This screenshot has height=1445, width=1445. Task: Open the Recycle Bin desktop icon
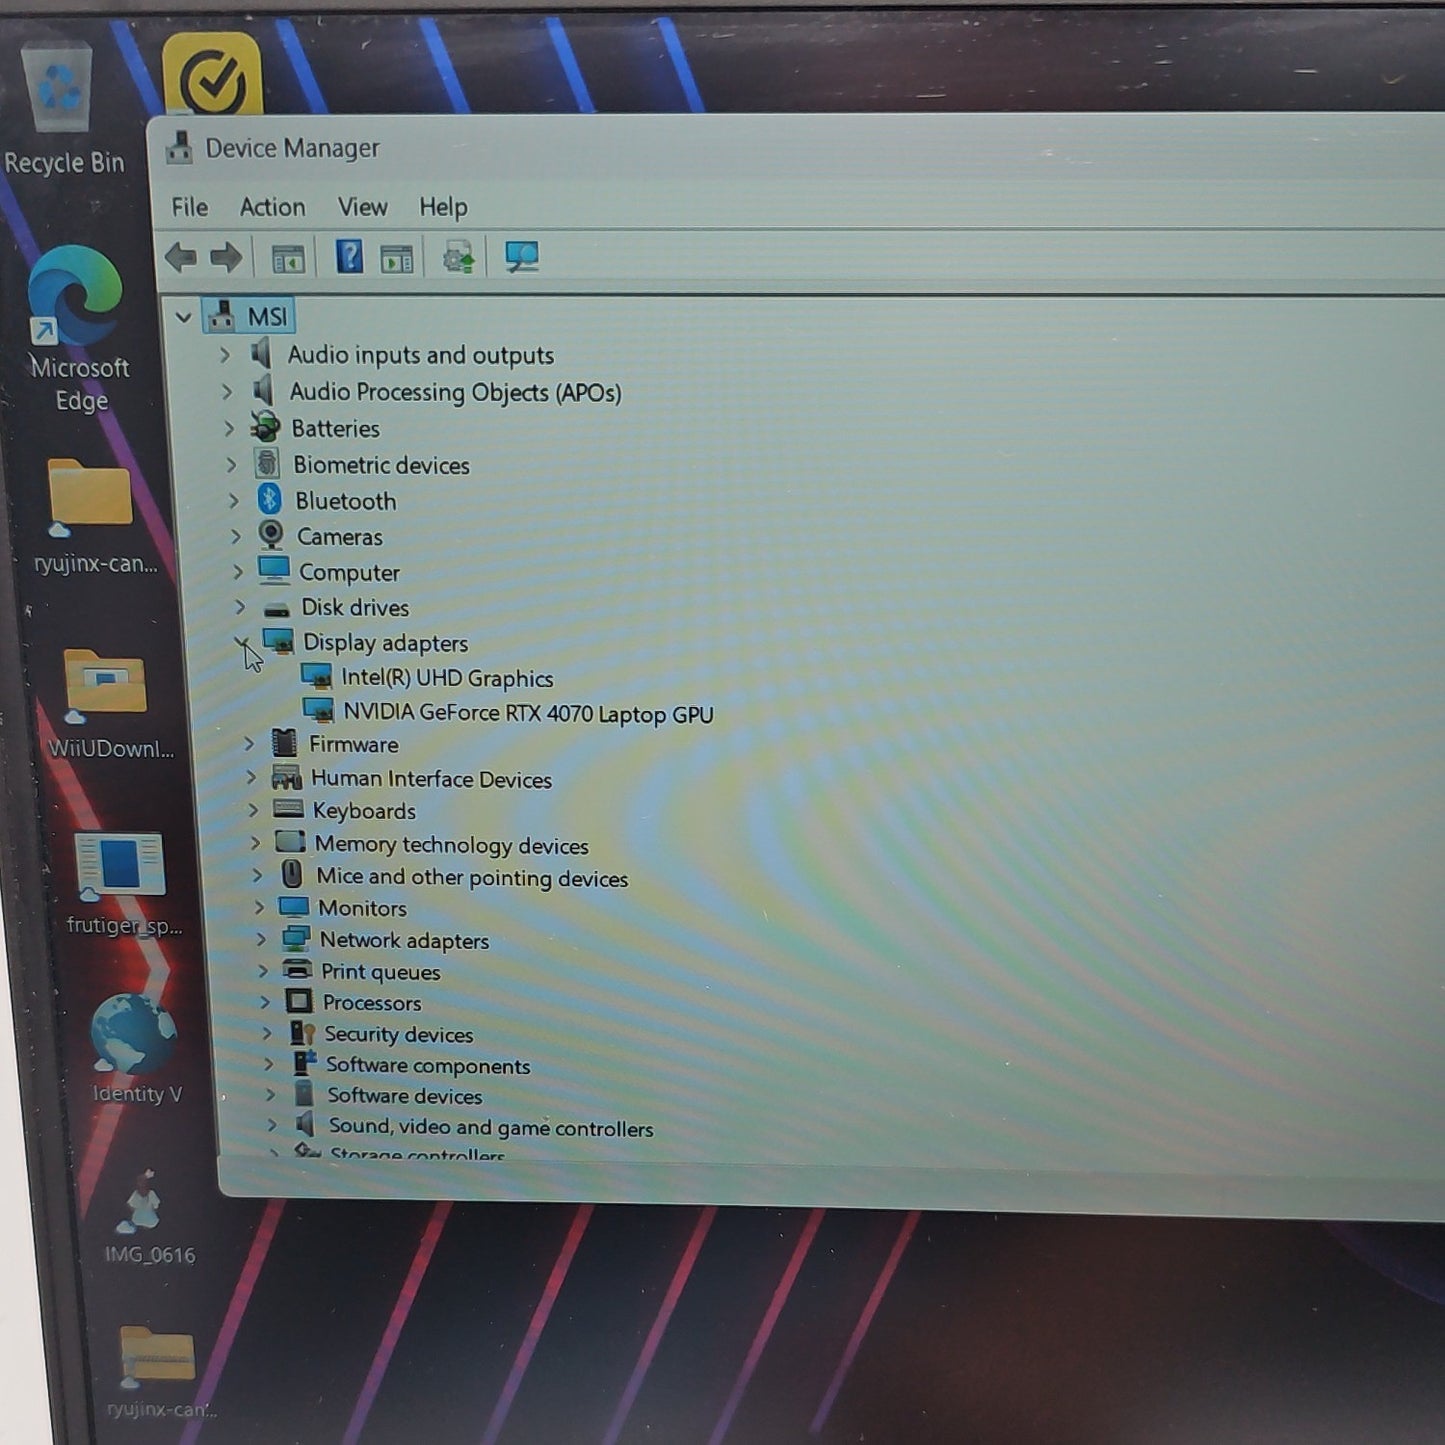coord(62,110)
